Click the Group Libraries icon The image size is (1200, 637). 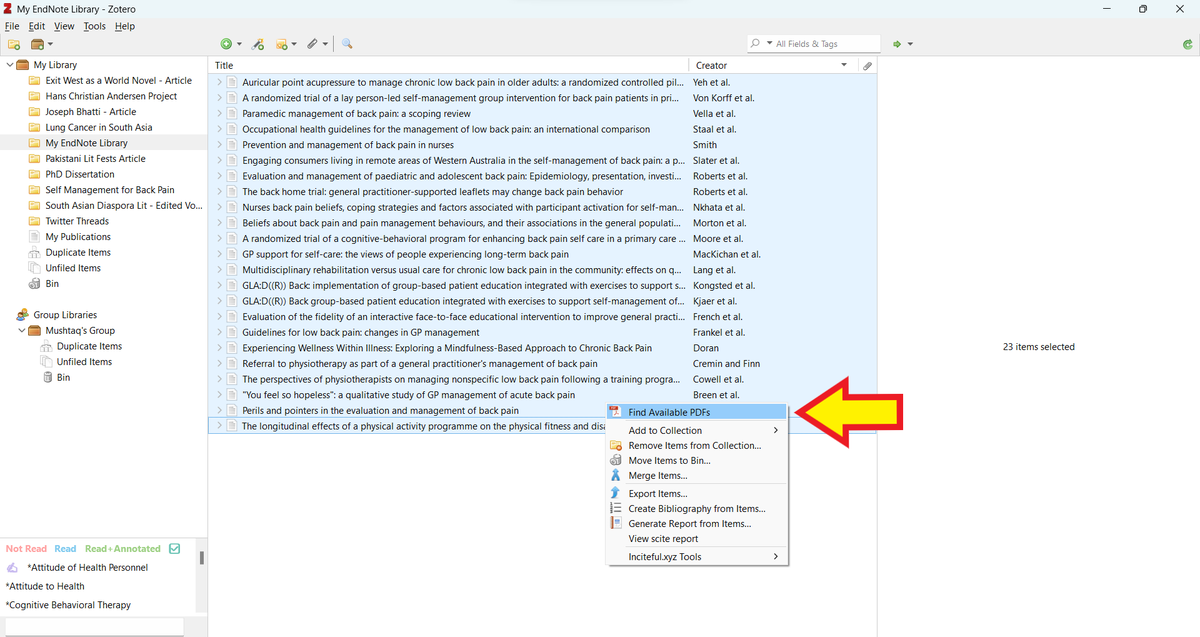point(23,314)
